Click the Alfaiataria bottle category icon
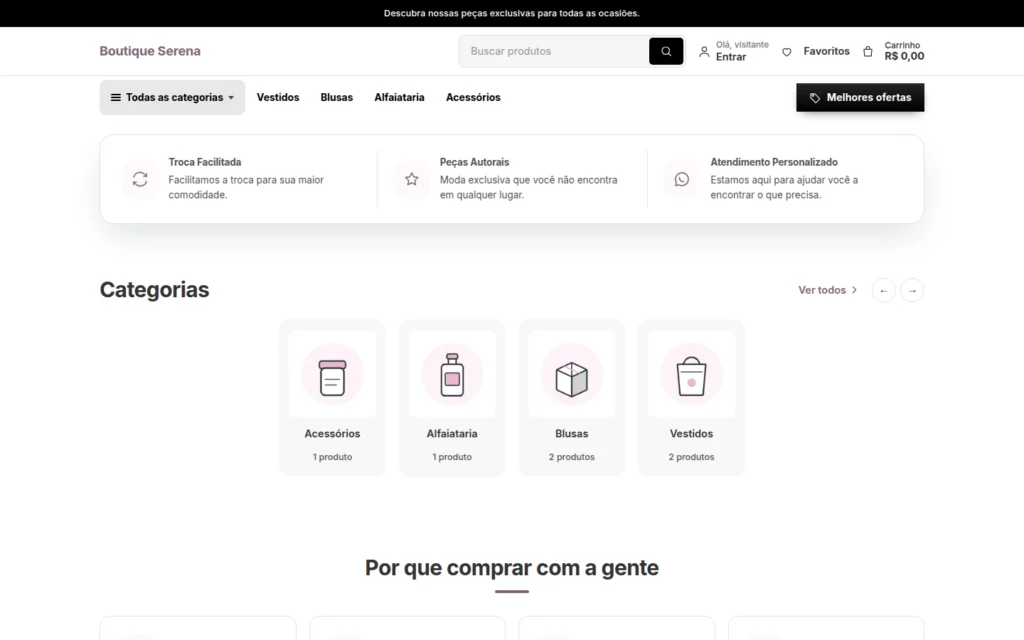 (452, 375)
